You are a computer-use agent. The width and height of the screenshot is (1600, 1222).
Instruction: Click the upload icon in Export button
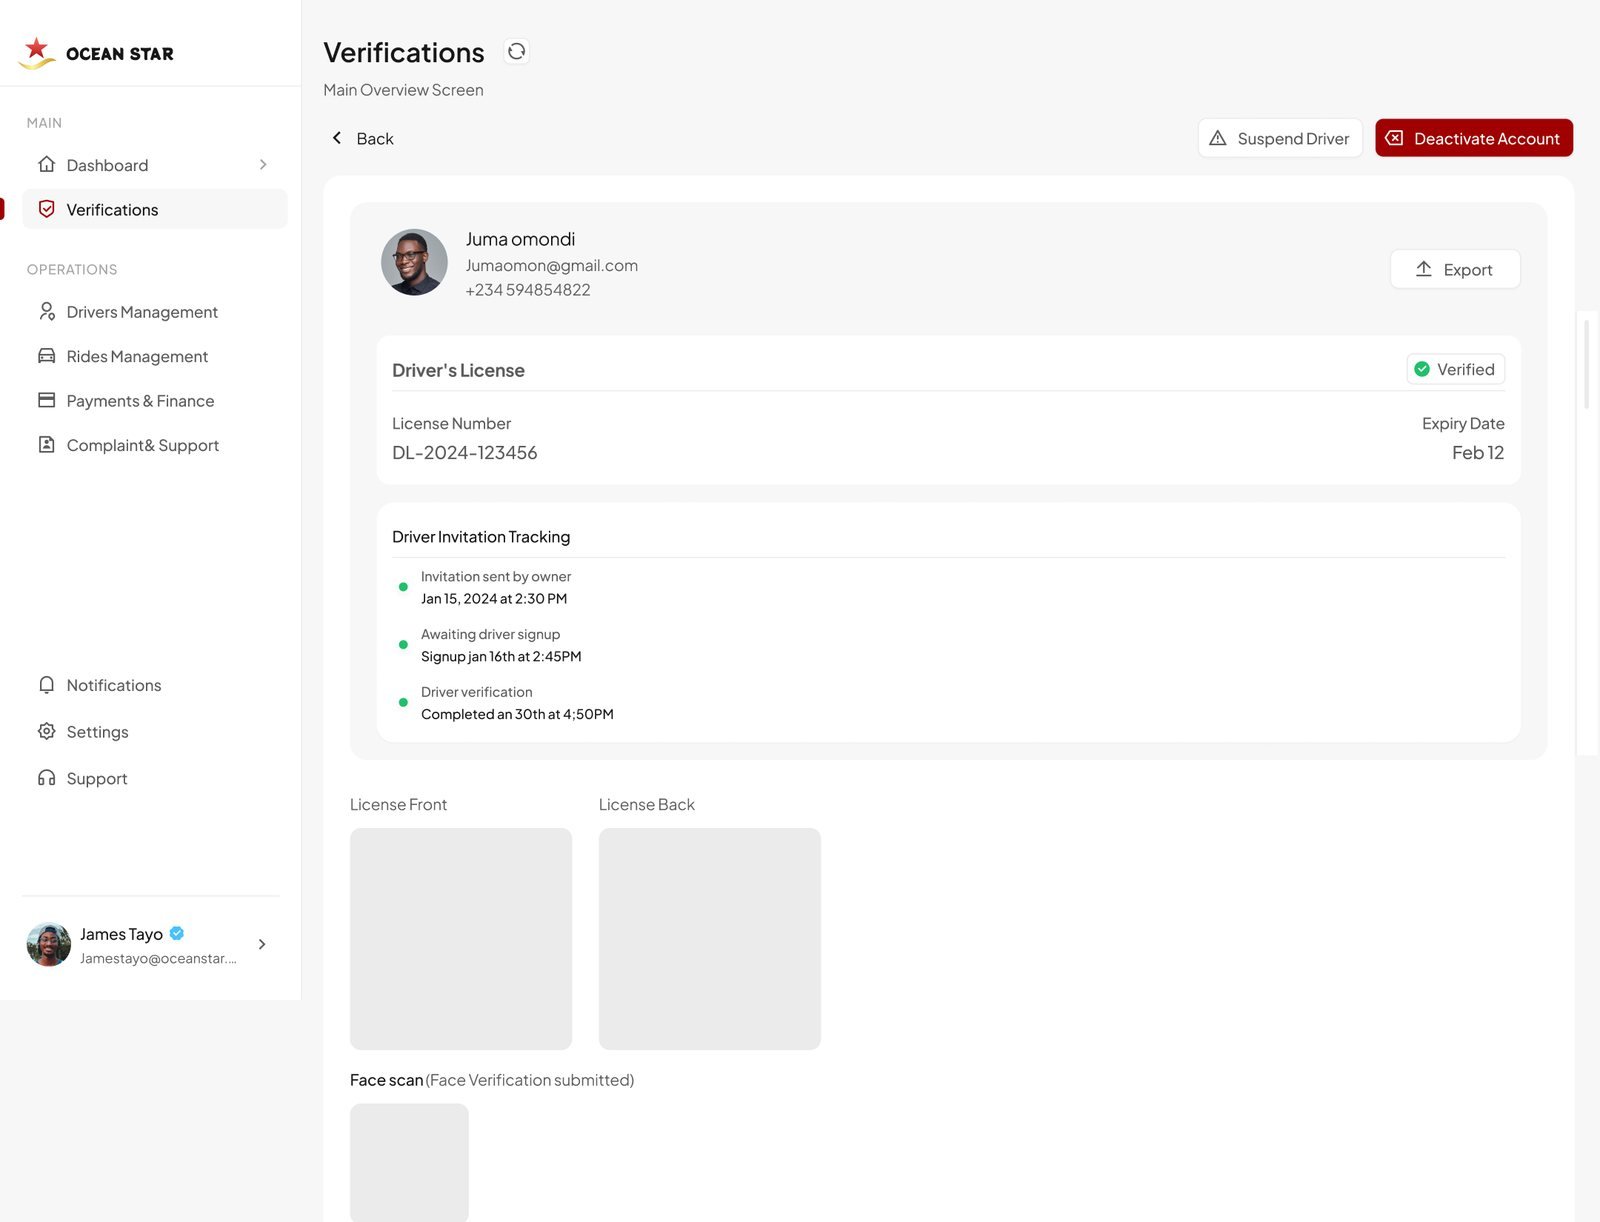click(1423, 269)
